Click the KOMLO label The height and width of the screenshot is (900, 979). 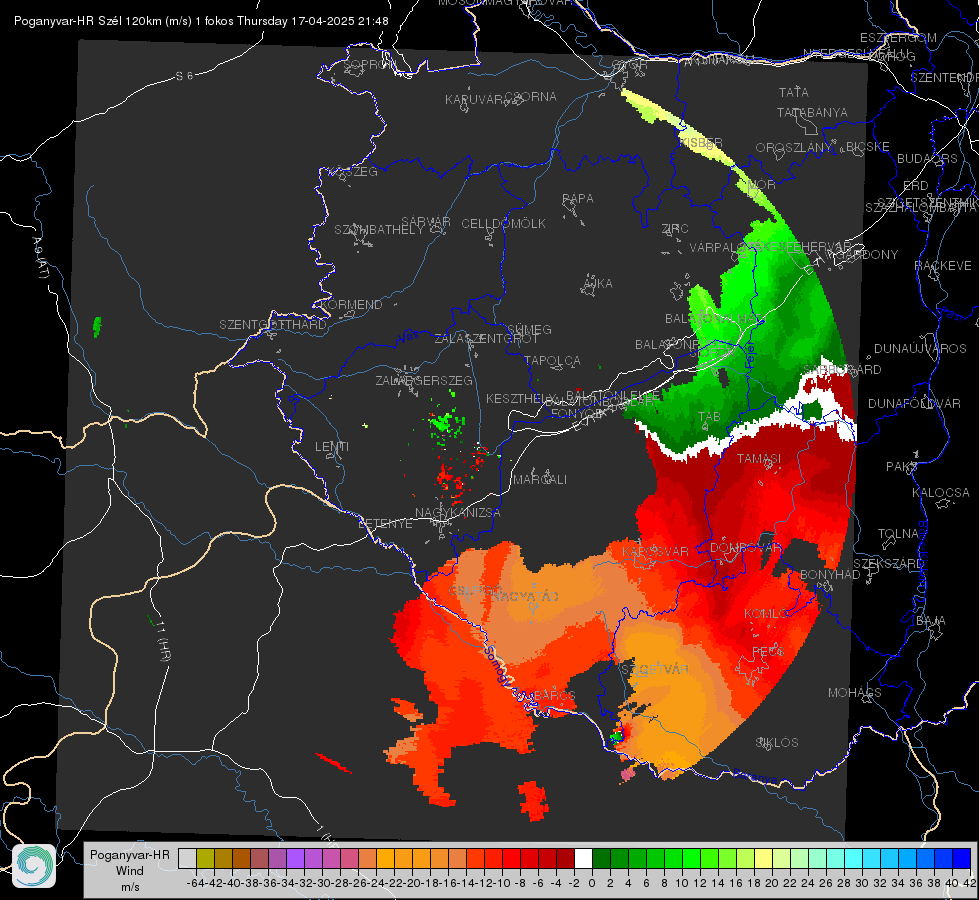click(766, 614)
